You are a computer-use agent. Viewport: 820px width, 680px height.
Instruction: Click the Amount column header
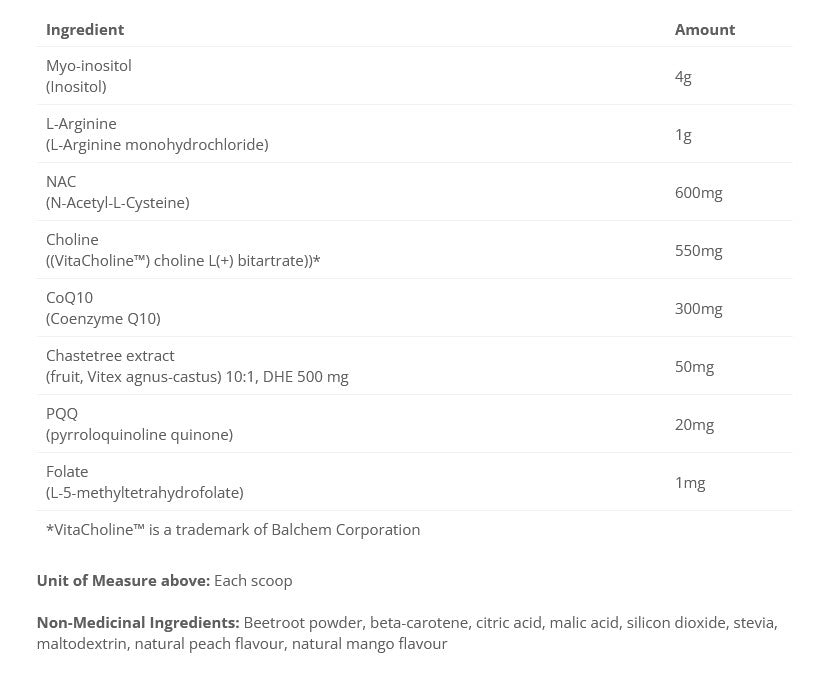[x=704, y=30]
